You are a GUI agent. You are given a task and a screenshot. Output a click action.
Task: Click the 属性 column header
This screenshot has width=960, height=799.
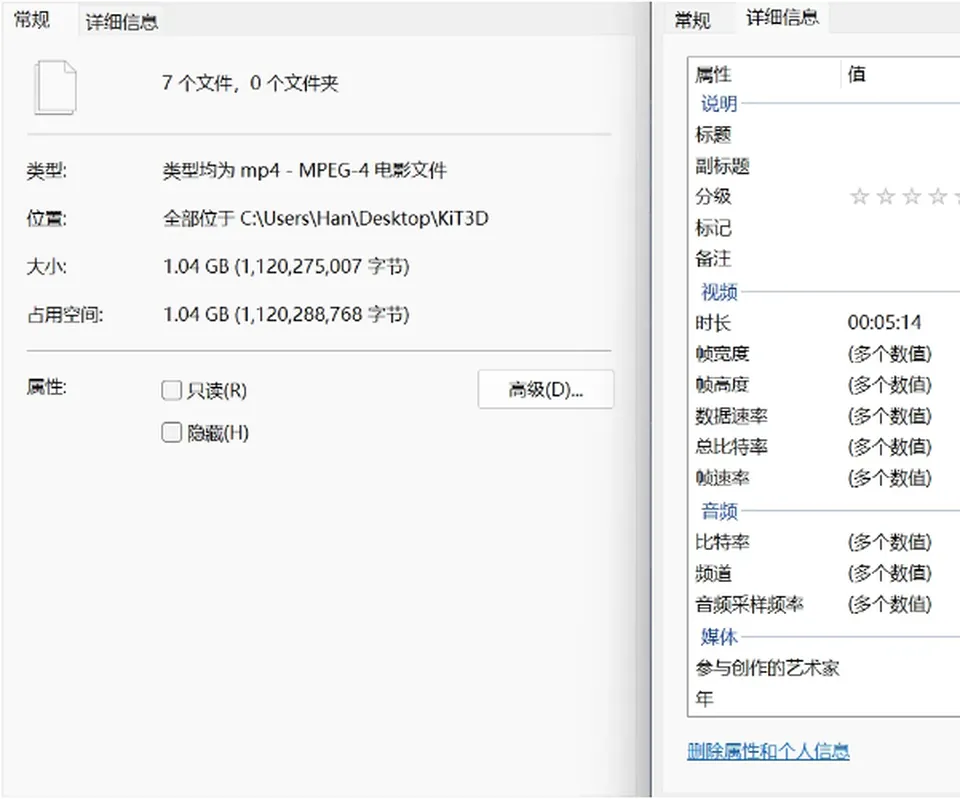pos(764,75)
